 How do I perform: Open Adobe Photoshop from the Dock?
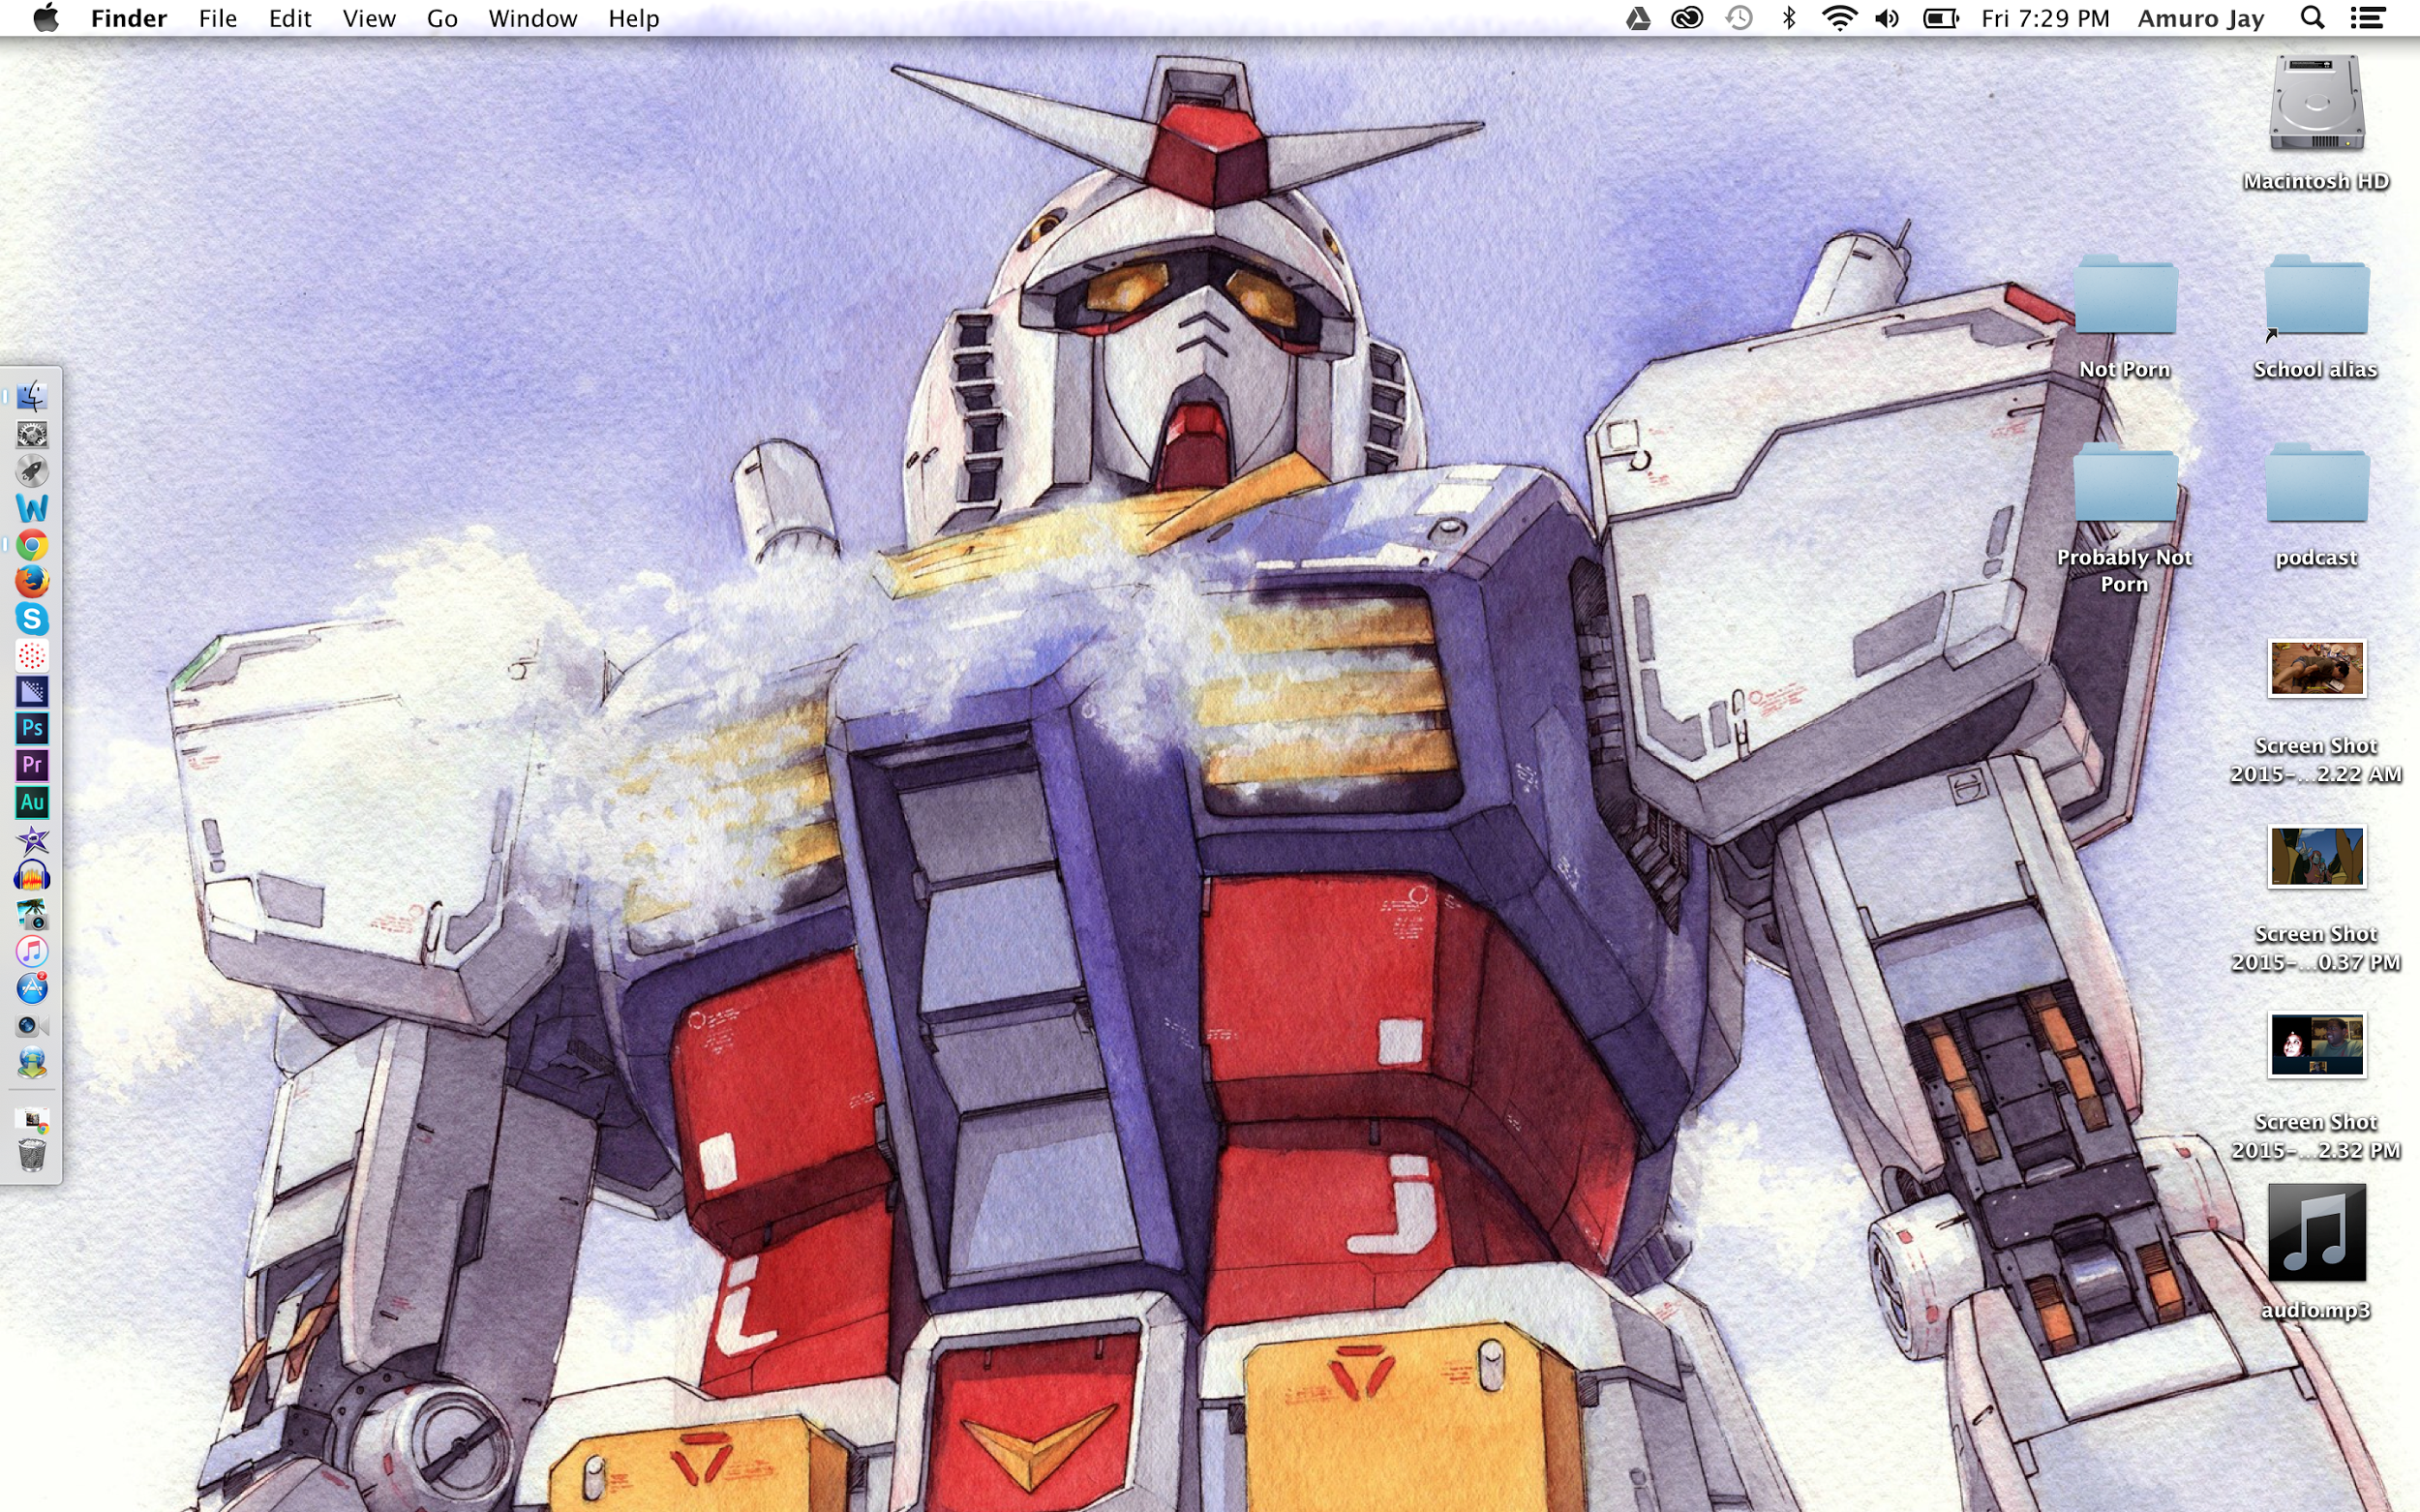(32, 728)
